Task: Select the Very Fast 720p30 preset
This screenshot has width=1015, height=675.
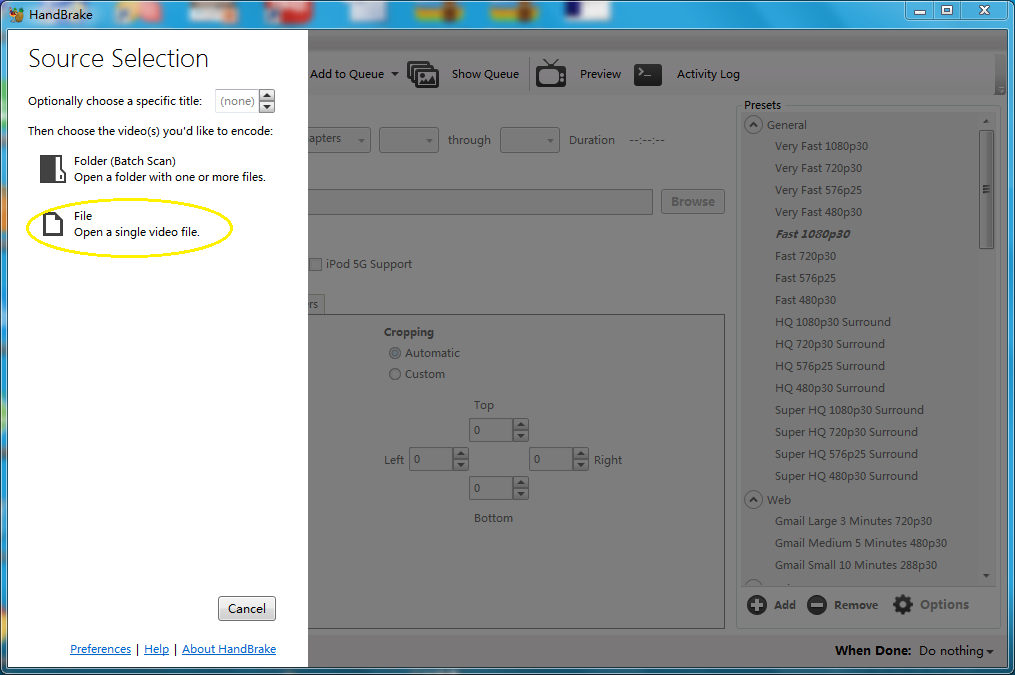Action: click(818, 168)
